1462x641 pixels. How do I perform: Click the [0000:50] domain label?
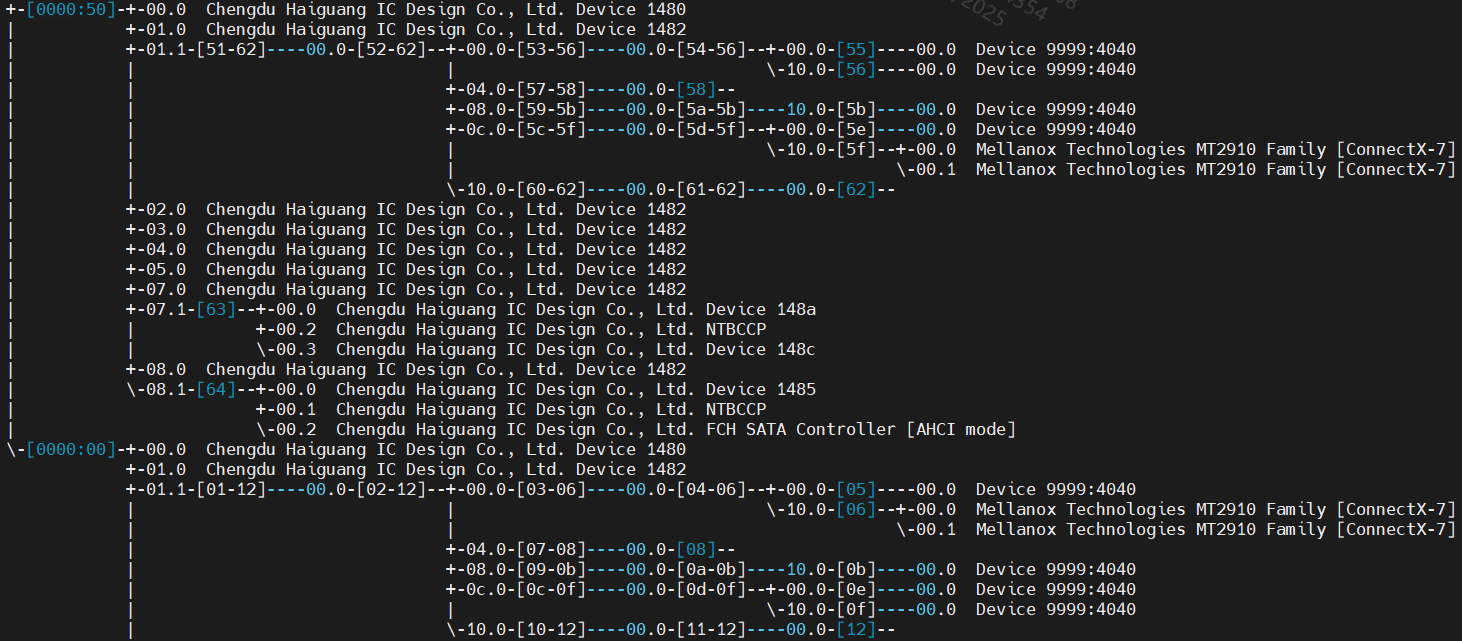(71, 9)
